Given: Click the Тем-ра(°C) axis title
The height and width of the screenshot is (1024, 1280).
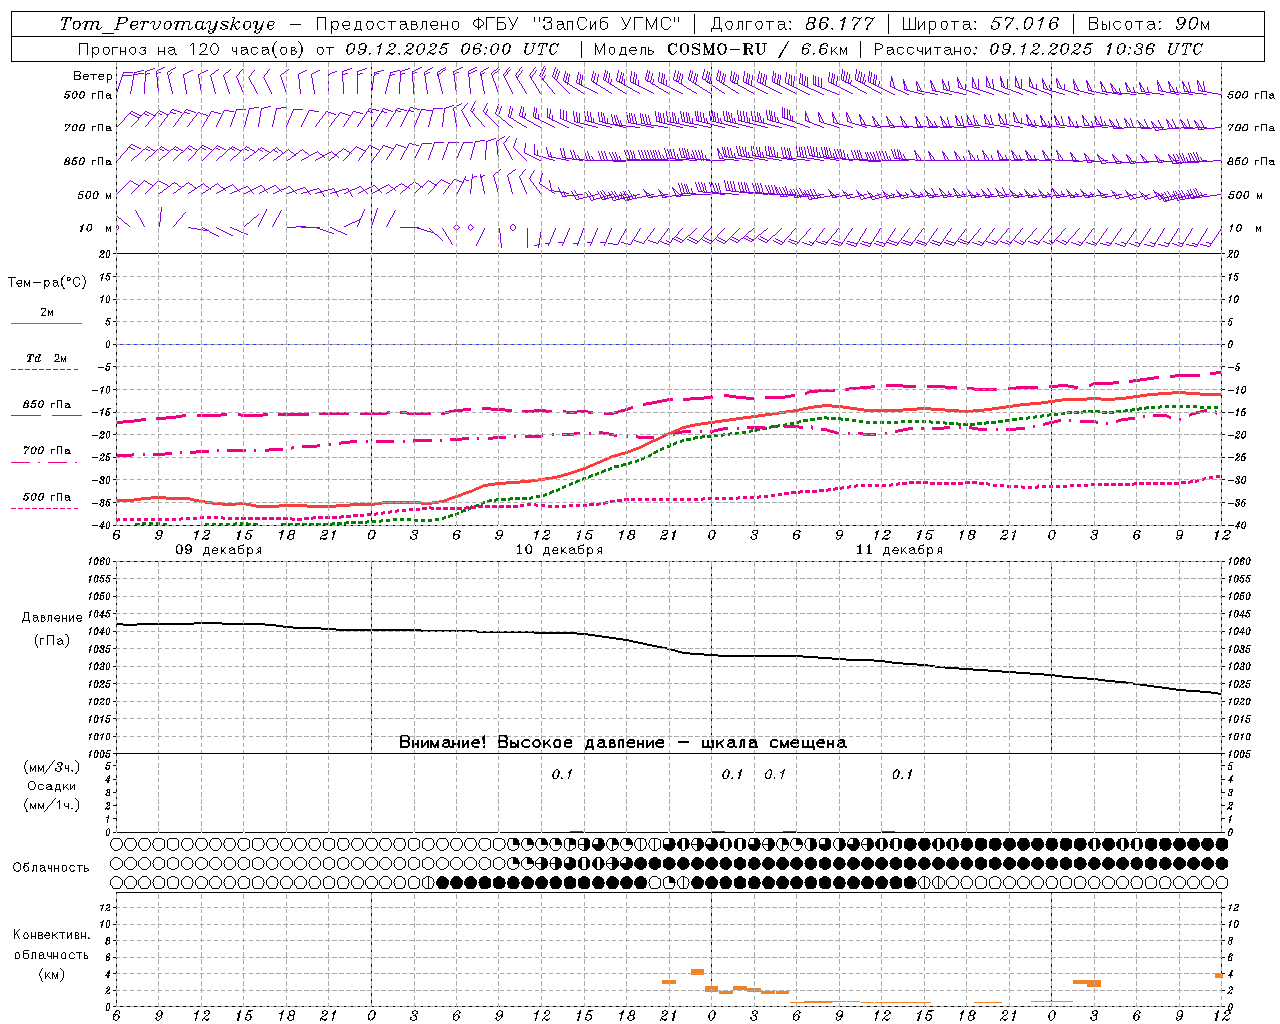Looking at the screenshot, I should point(47,283).
